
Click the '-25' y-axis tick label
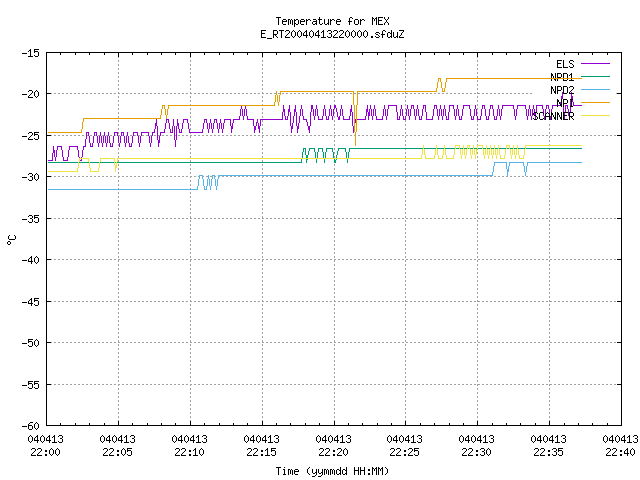31,136
